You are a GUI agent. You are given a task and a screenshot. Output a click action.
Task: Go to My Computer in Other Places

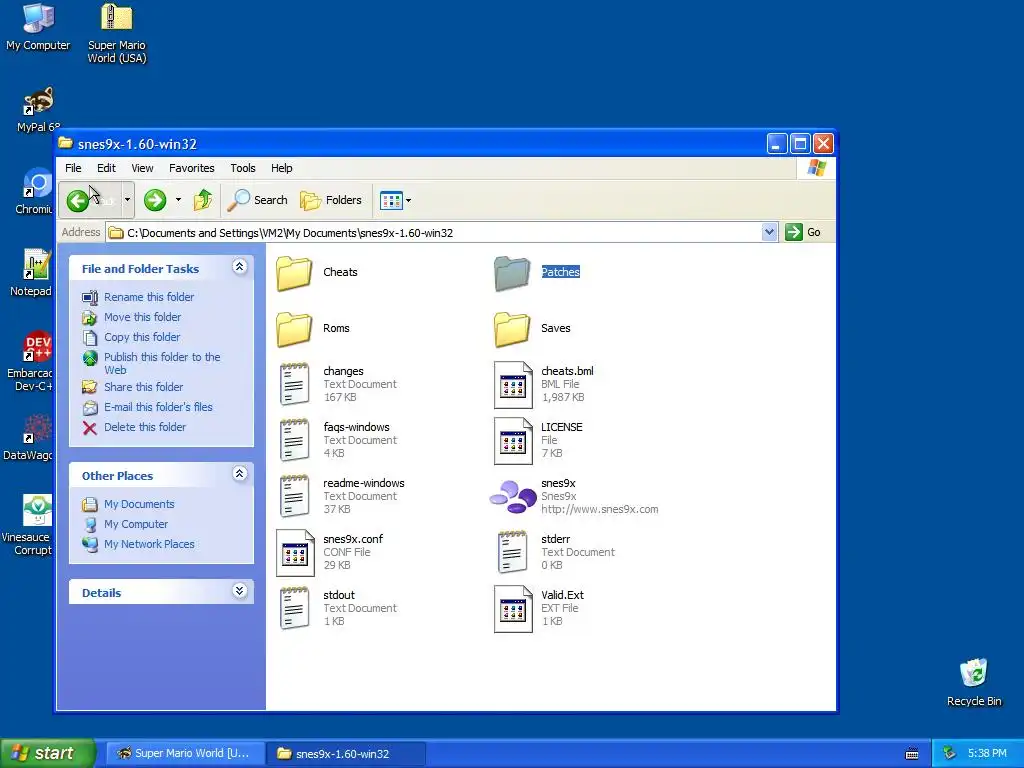[136, 524]
